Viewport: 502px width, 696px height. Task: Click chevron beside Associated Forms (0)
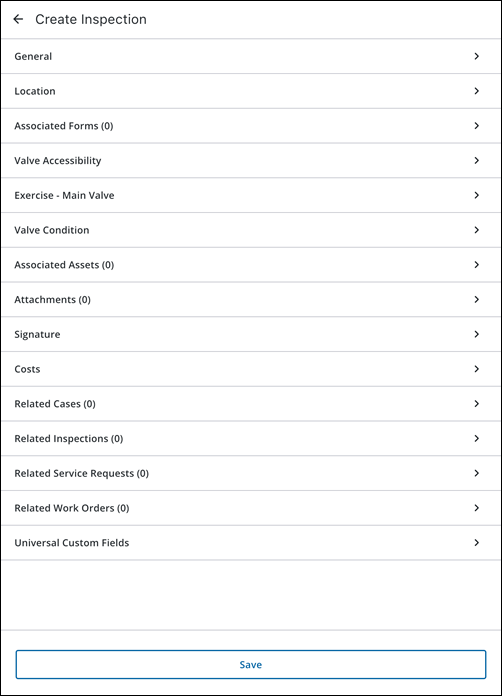476,126
